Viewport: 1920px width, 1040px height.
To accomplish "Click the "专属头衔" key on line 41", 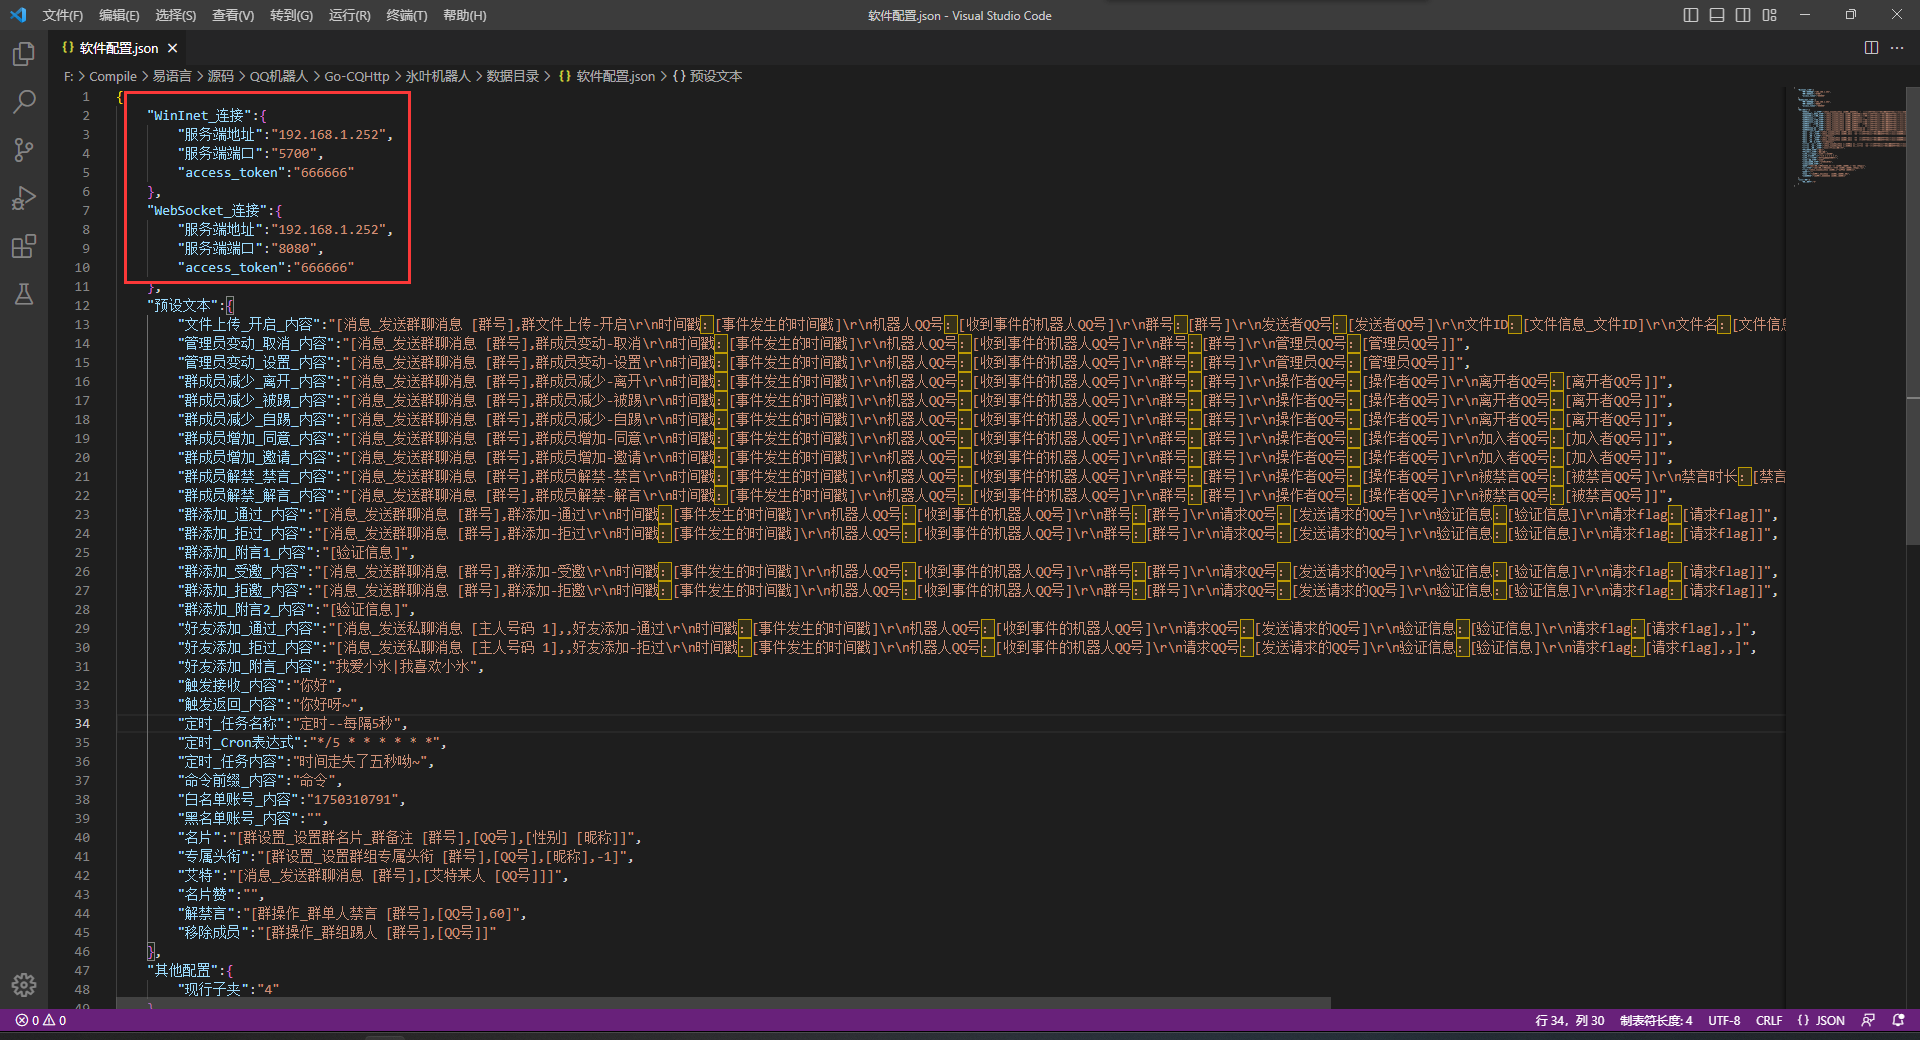I will (x=213, y=857).
